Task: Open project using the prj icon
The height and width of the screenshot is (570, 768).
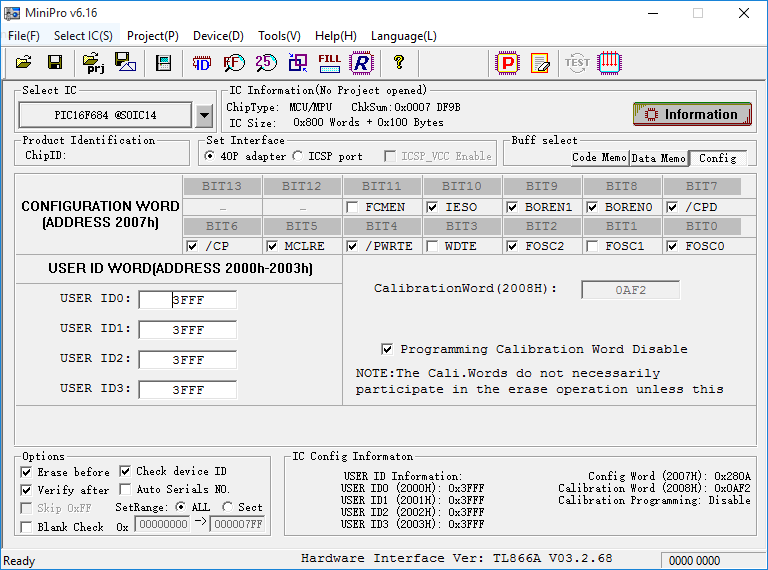Action: [94, 63]
